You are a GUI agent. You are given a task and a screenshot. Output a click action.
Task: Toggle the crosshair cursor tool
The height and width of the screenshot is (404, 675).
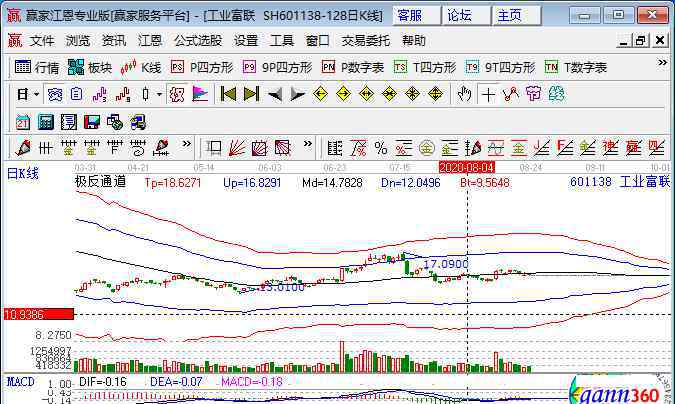click(x=488, y=94)
